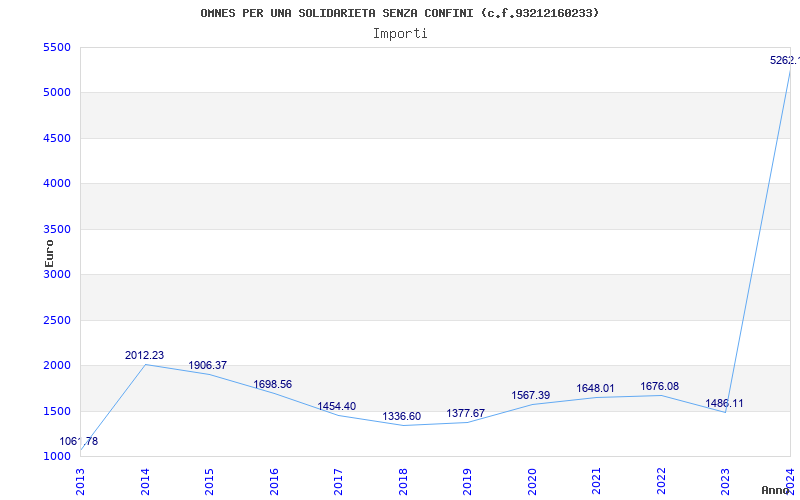
Task: Click x-axis year 2020
Action: click(532, 481)
